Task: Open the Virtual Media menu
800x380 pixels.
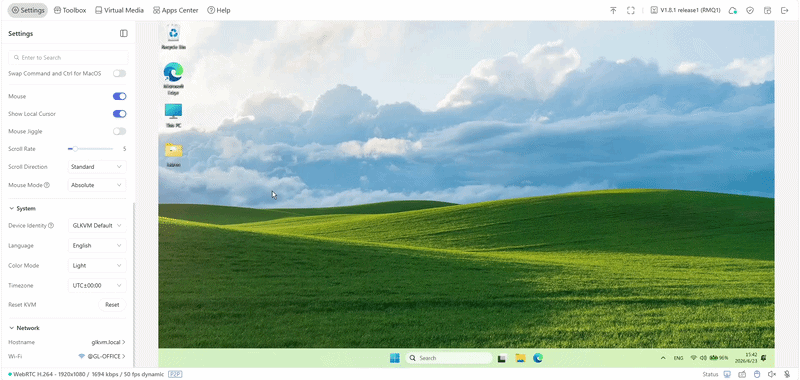Action: coord(119,10)
